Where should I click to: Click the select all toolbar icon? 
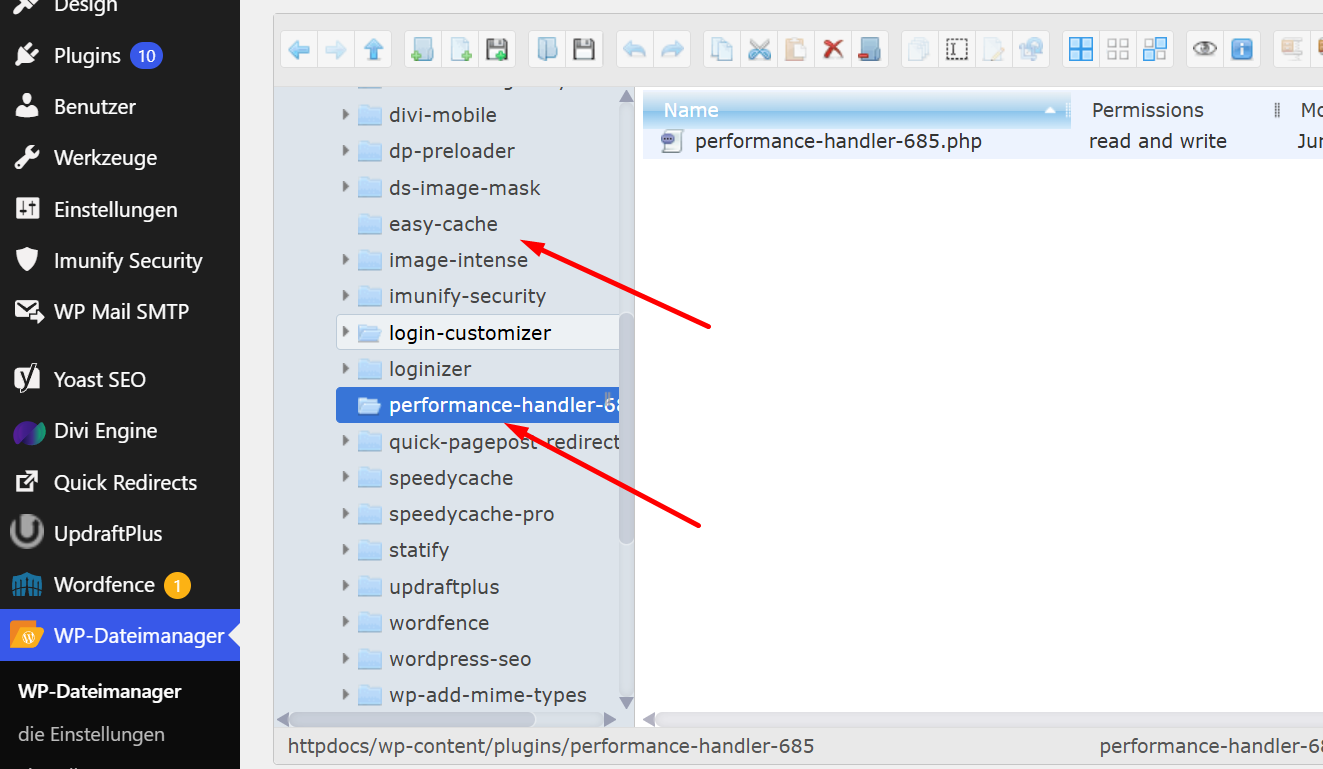coord(1081,49)
